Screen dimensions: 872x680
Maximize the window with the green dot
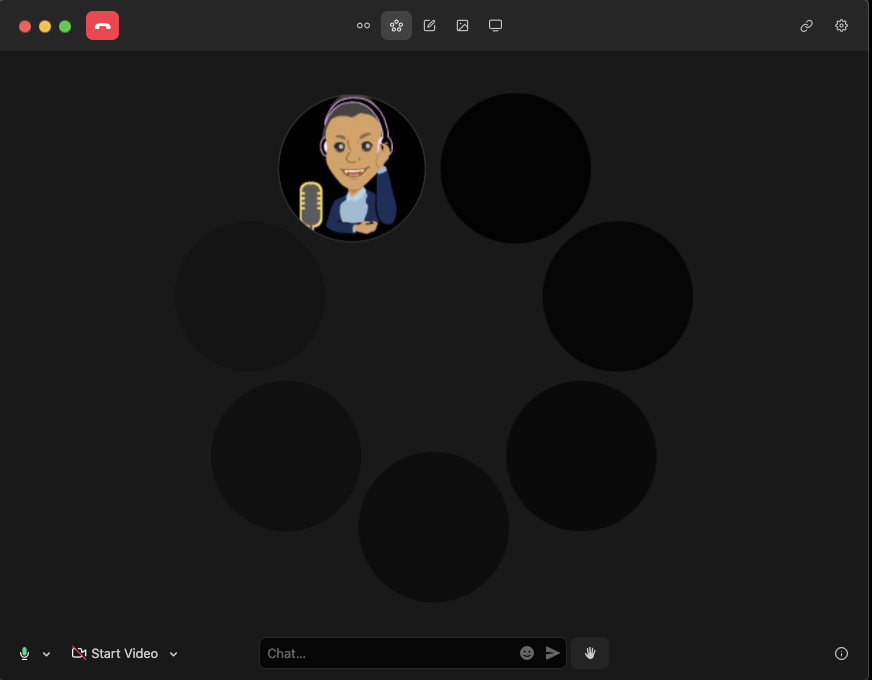point(65,26)
